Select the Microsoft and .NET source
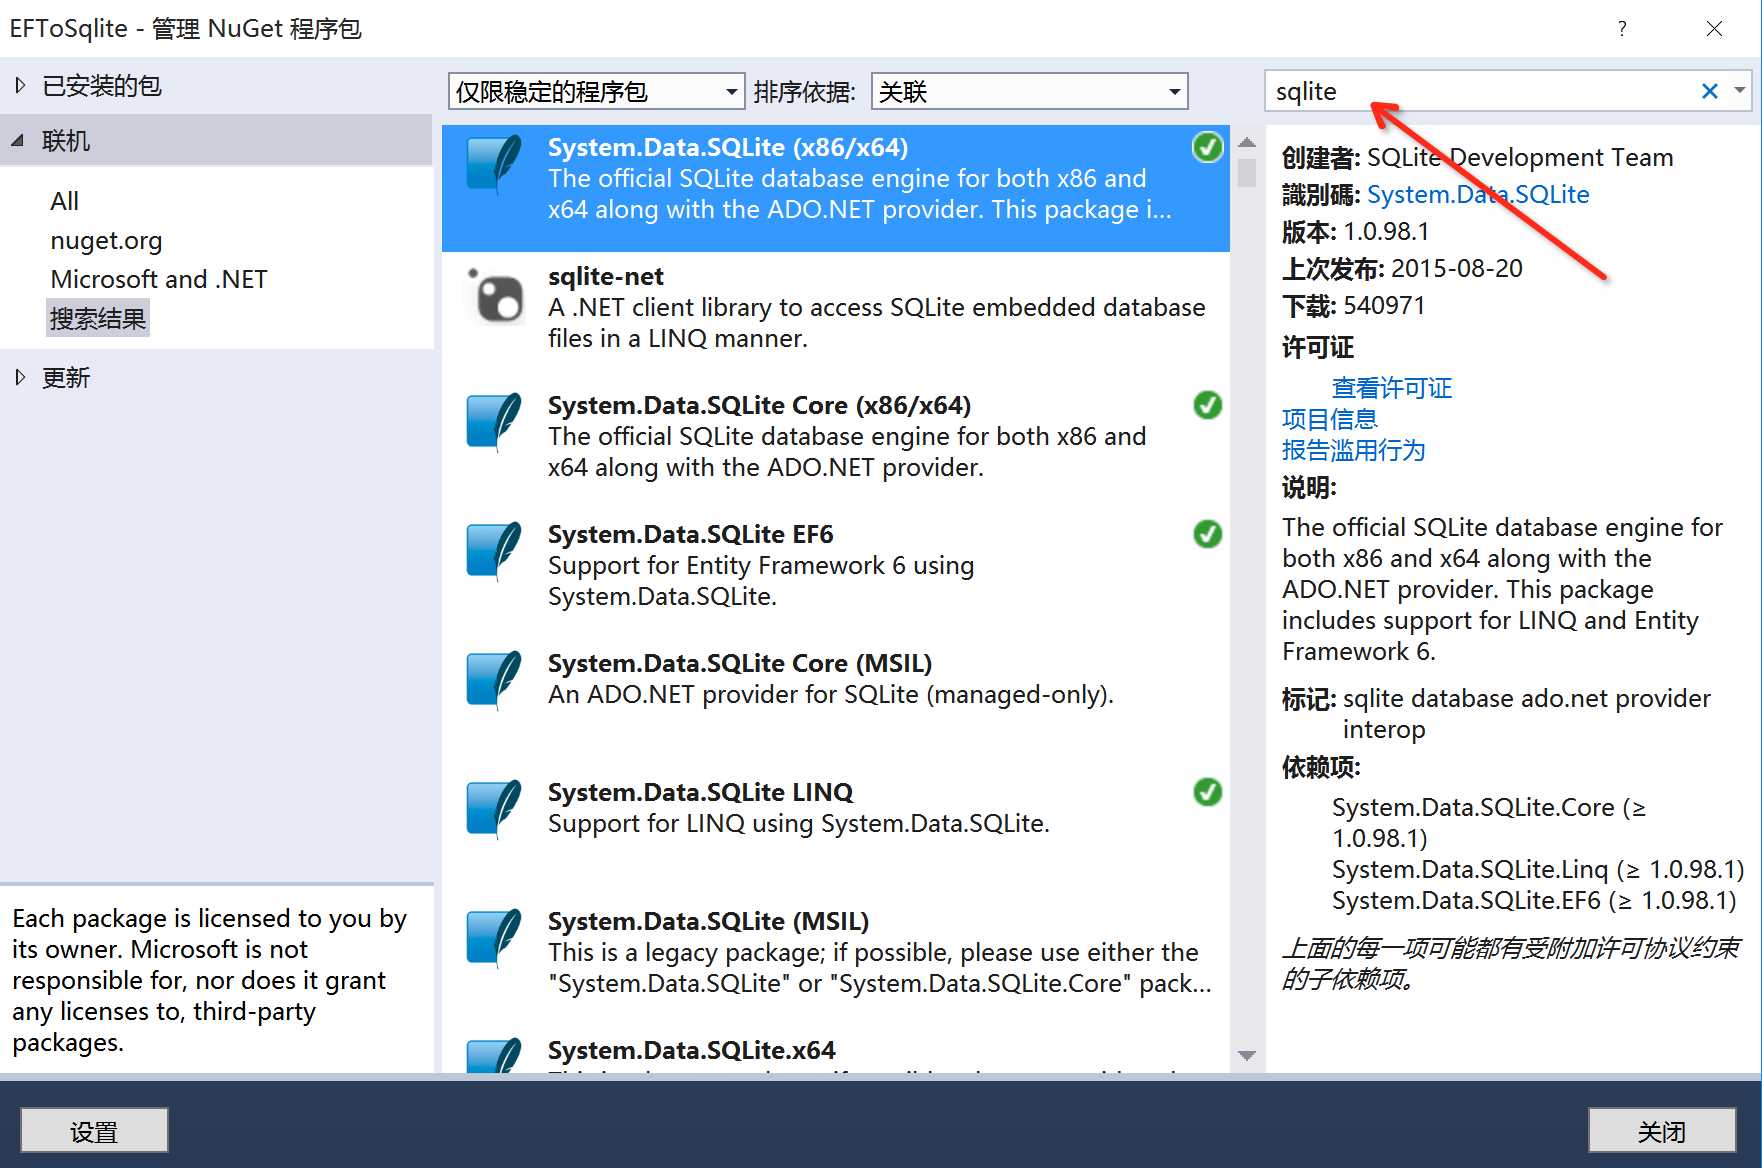Image resolution: width=1762 pixels, height=1168 pixels. point(159,279)
